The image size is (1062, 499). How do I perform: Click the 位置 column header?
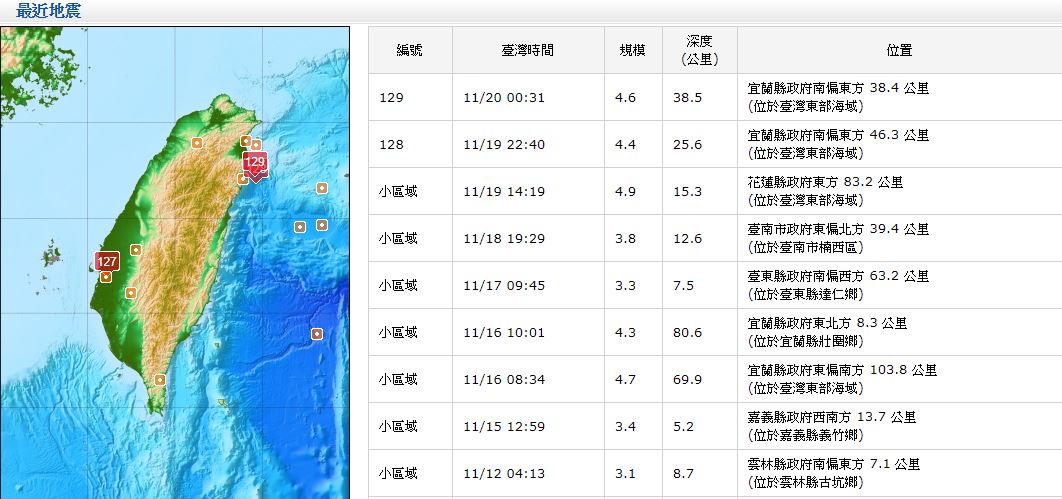coord(899,50)
